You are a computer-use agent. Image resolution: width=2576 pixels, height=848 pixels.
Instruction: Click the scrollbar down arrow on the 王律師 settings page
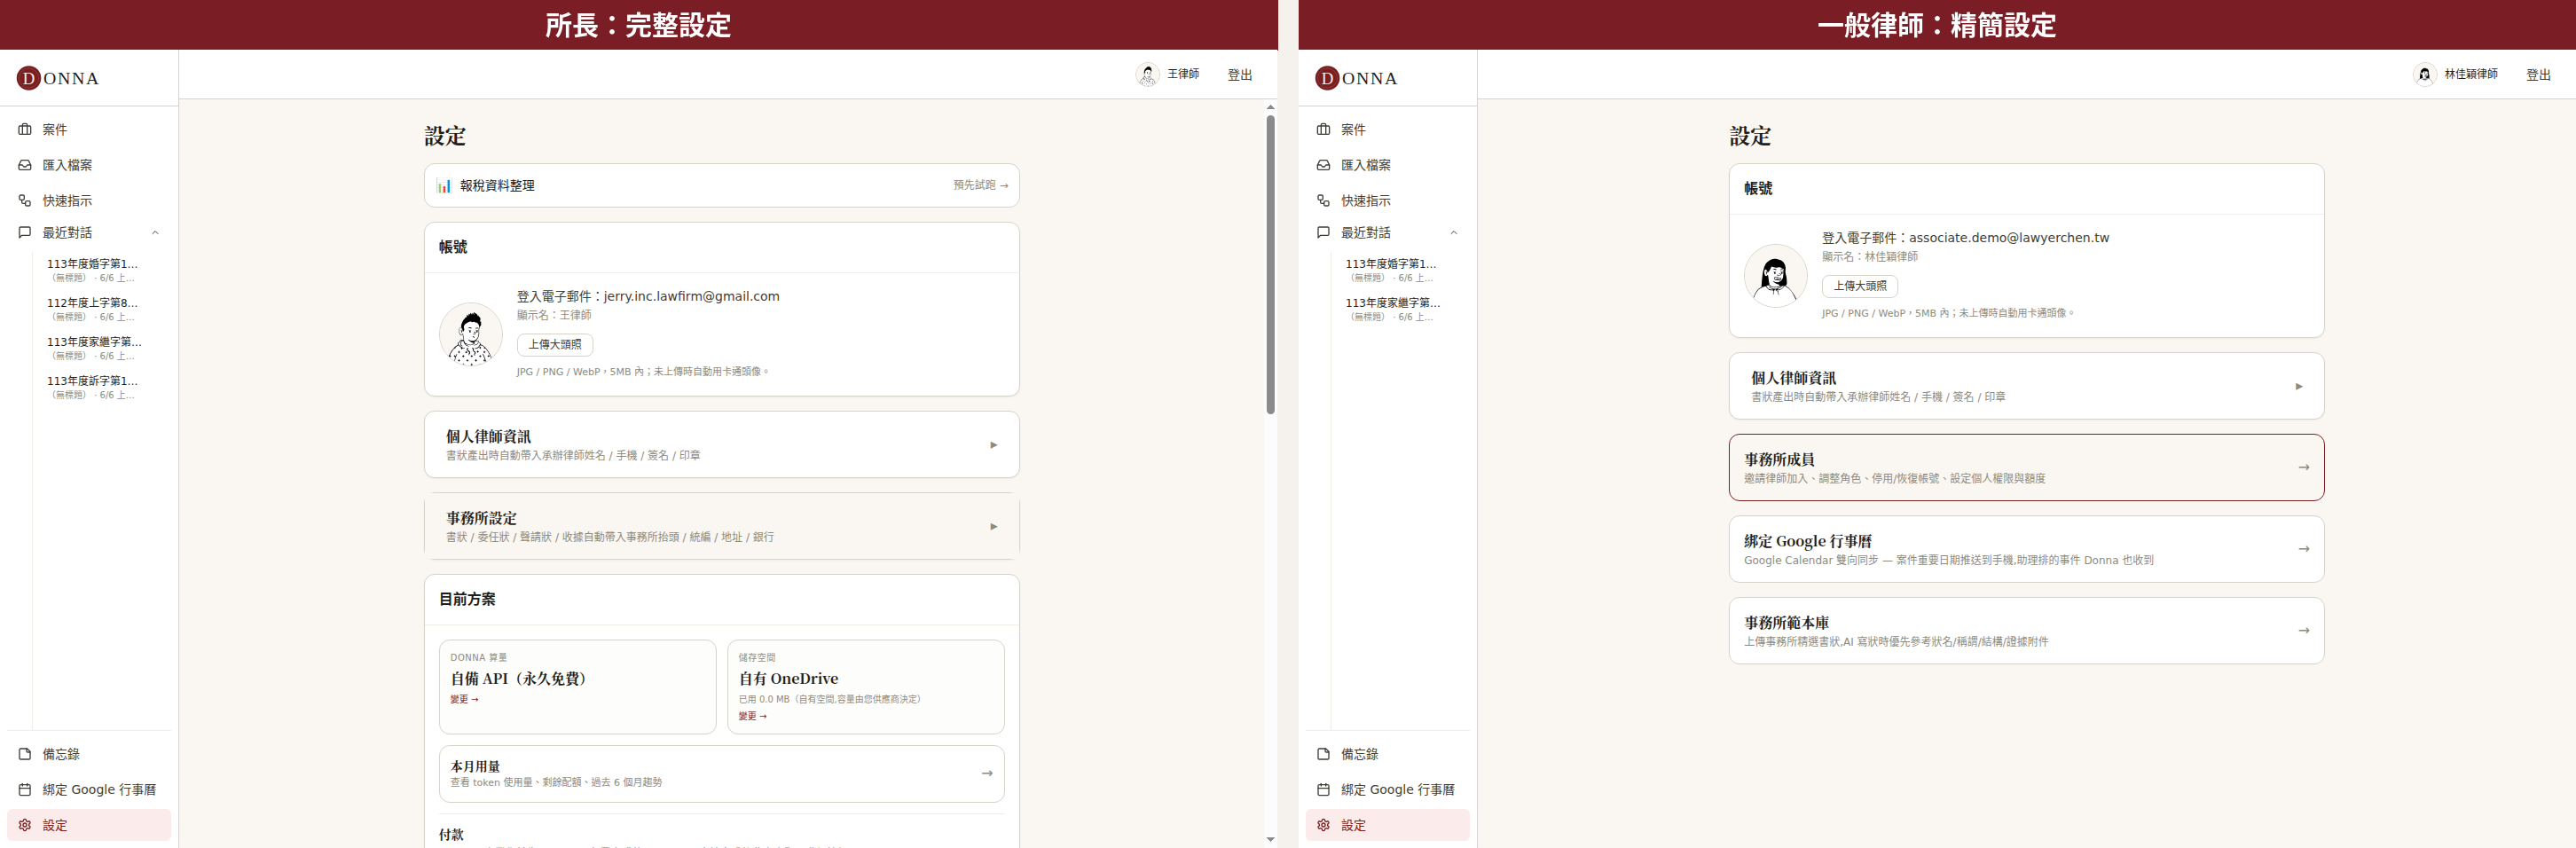click(x=1270, y=840)
